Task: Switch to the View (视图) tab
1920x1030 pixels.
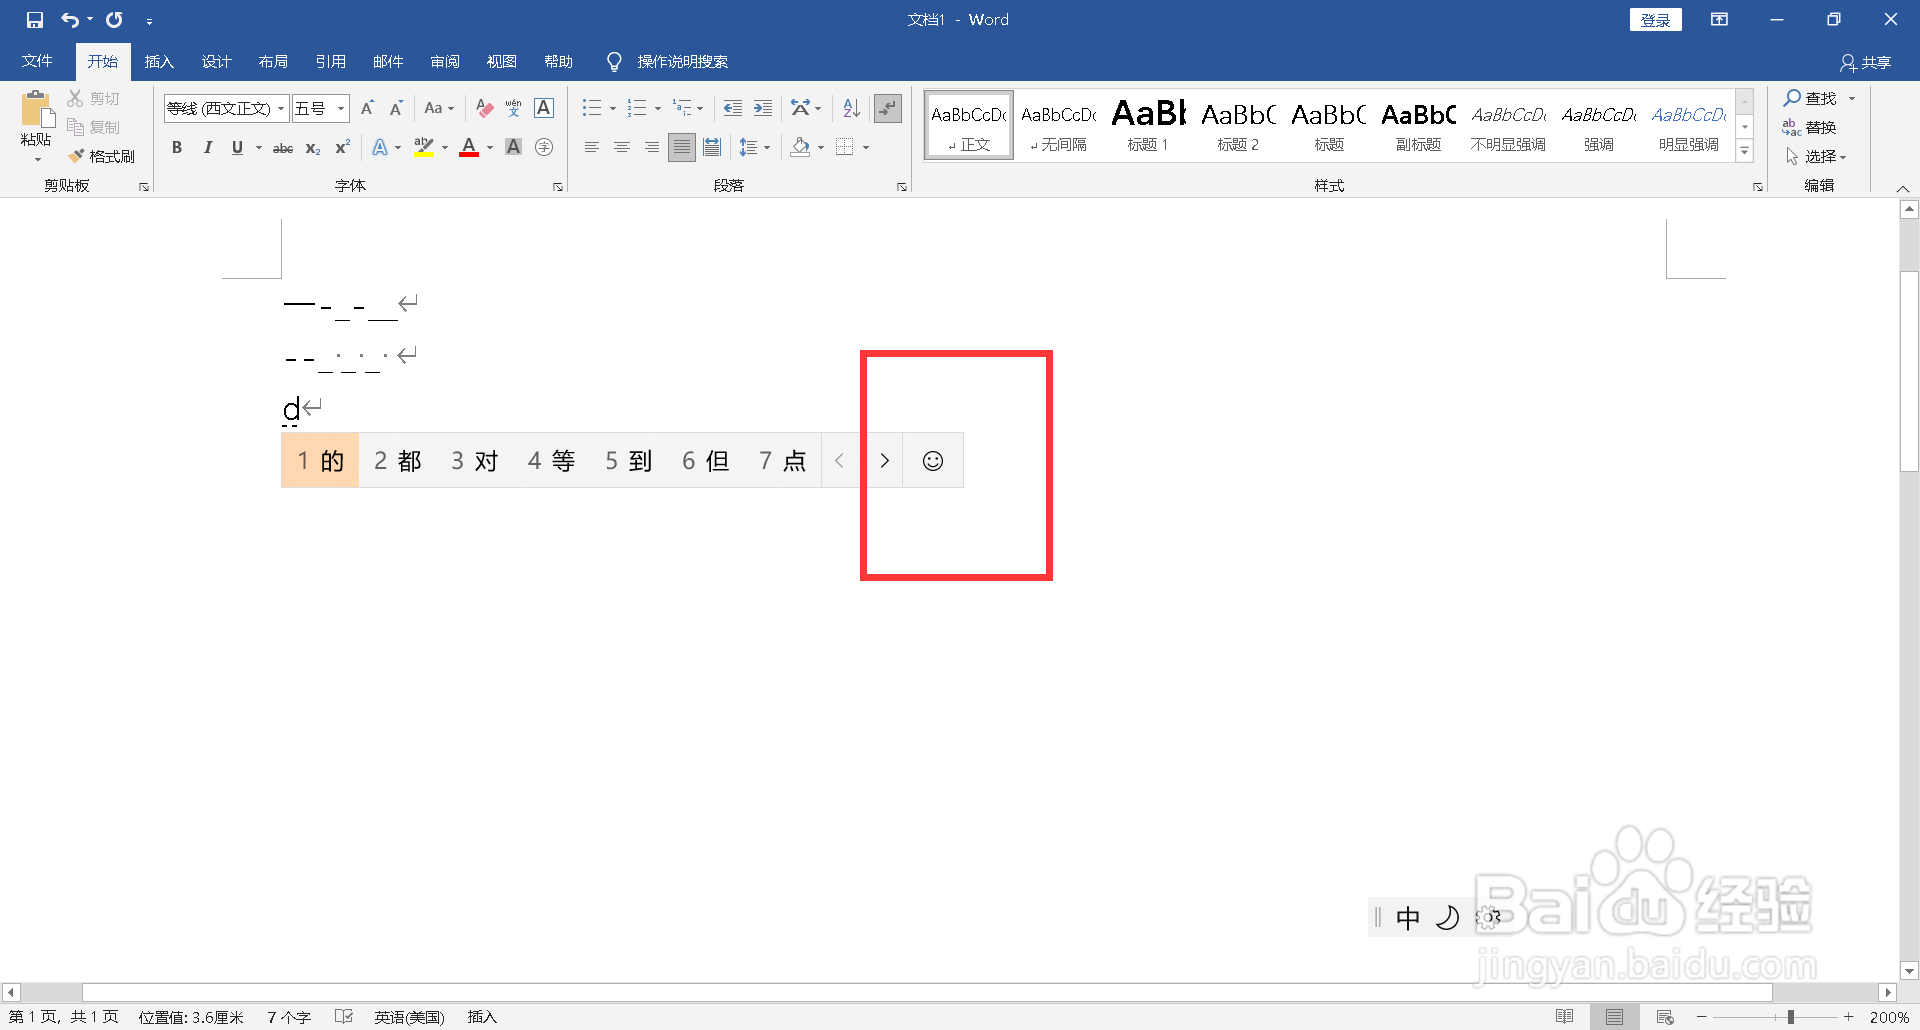Action: pos(501,62)
